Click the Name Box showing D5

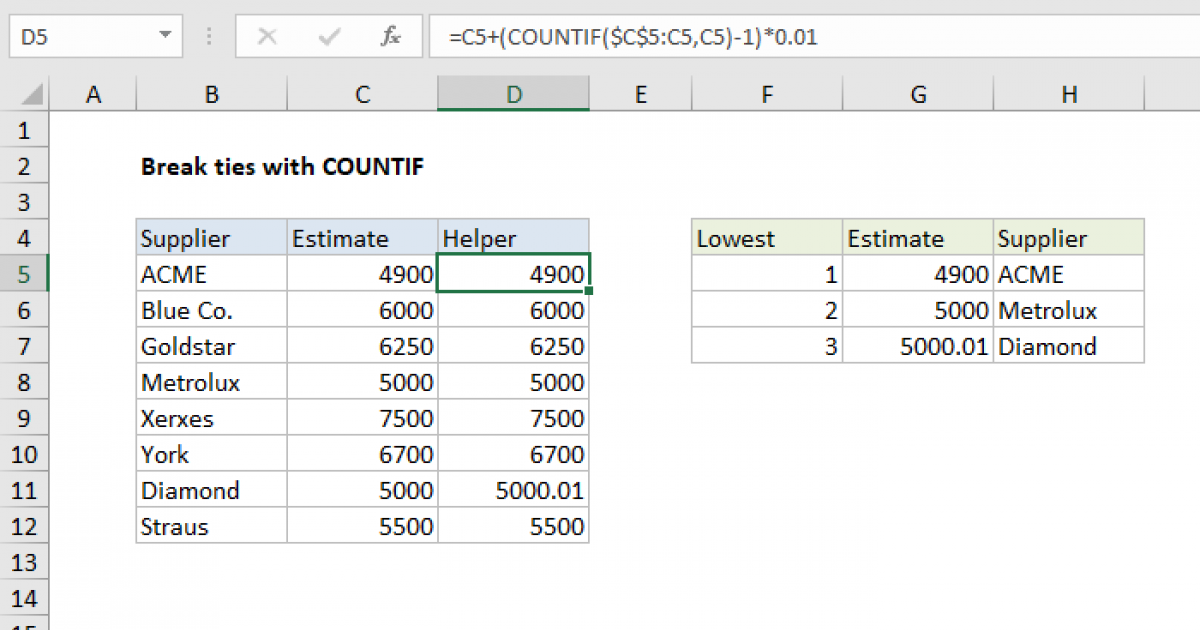click(80, 37)
